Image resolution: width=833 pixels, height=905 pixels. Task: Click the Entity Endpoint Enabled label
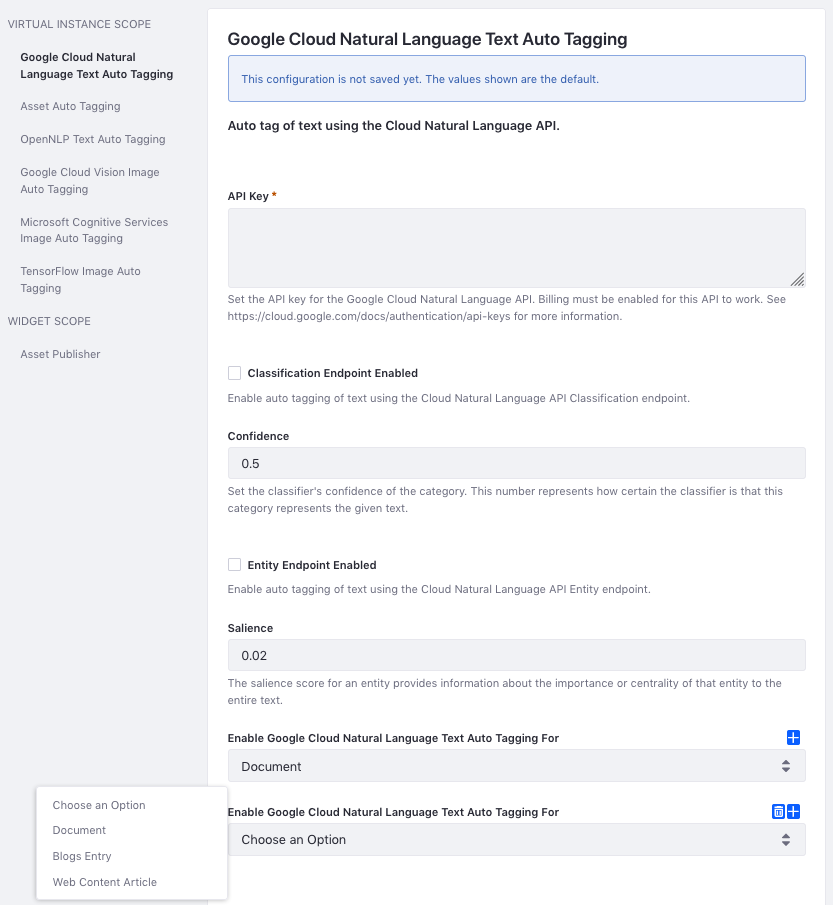[312, 565]
